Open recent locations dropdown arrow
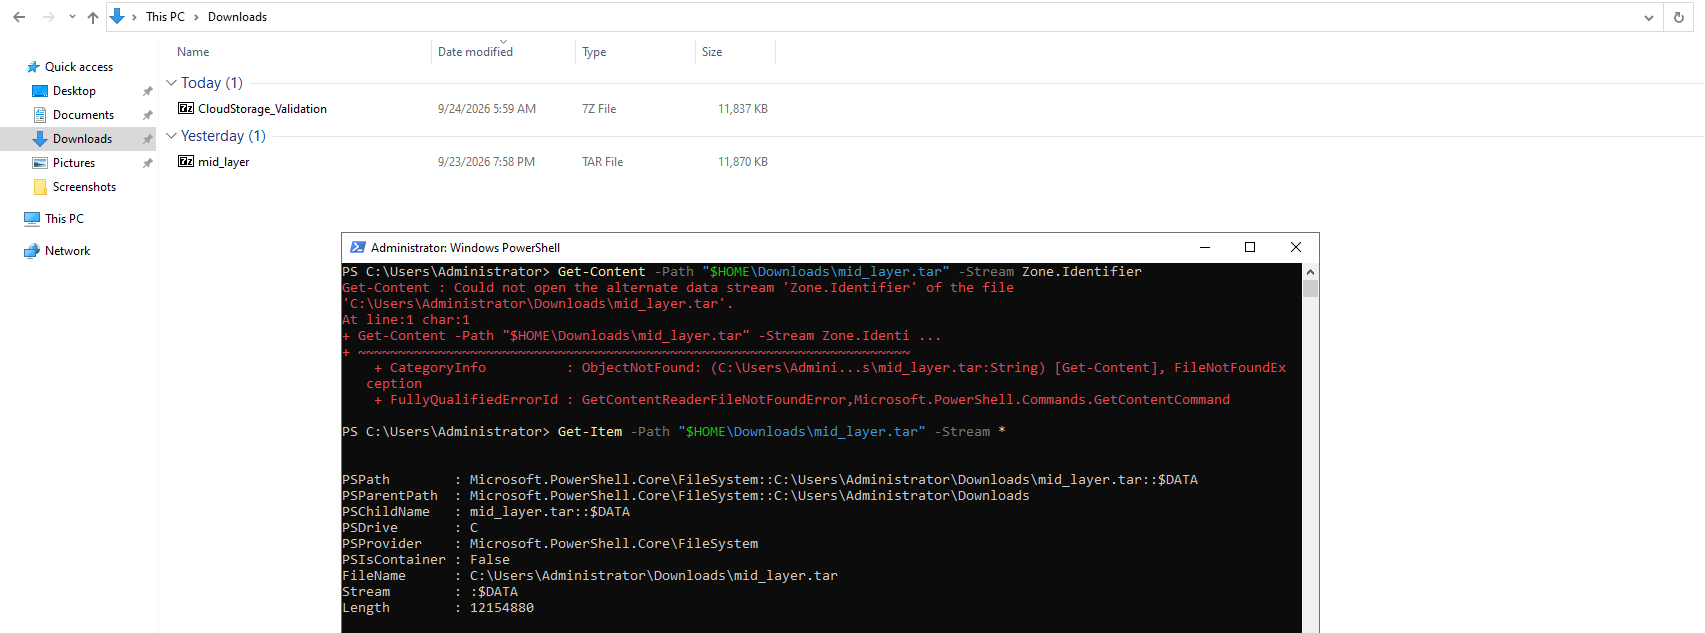 (72, 17)
